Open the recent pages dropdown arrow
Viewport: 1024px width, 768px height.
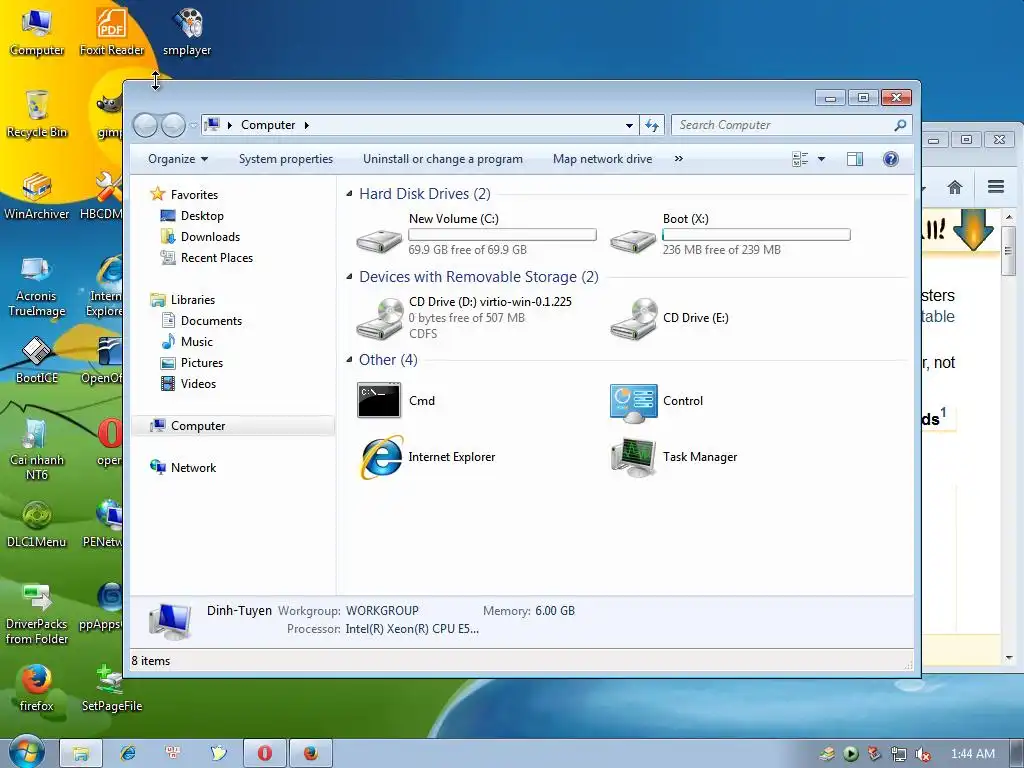tap(193, 125)
